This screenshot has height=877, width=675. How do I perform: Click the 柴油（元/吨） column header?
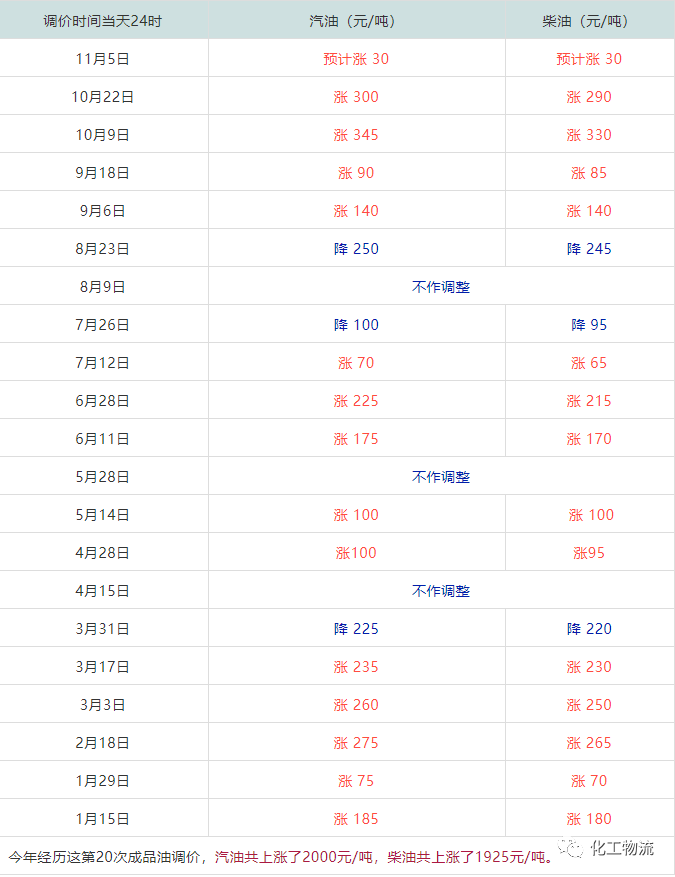point(589,21)
